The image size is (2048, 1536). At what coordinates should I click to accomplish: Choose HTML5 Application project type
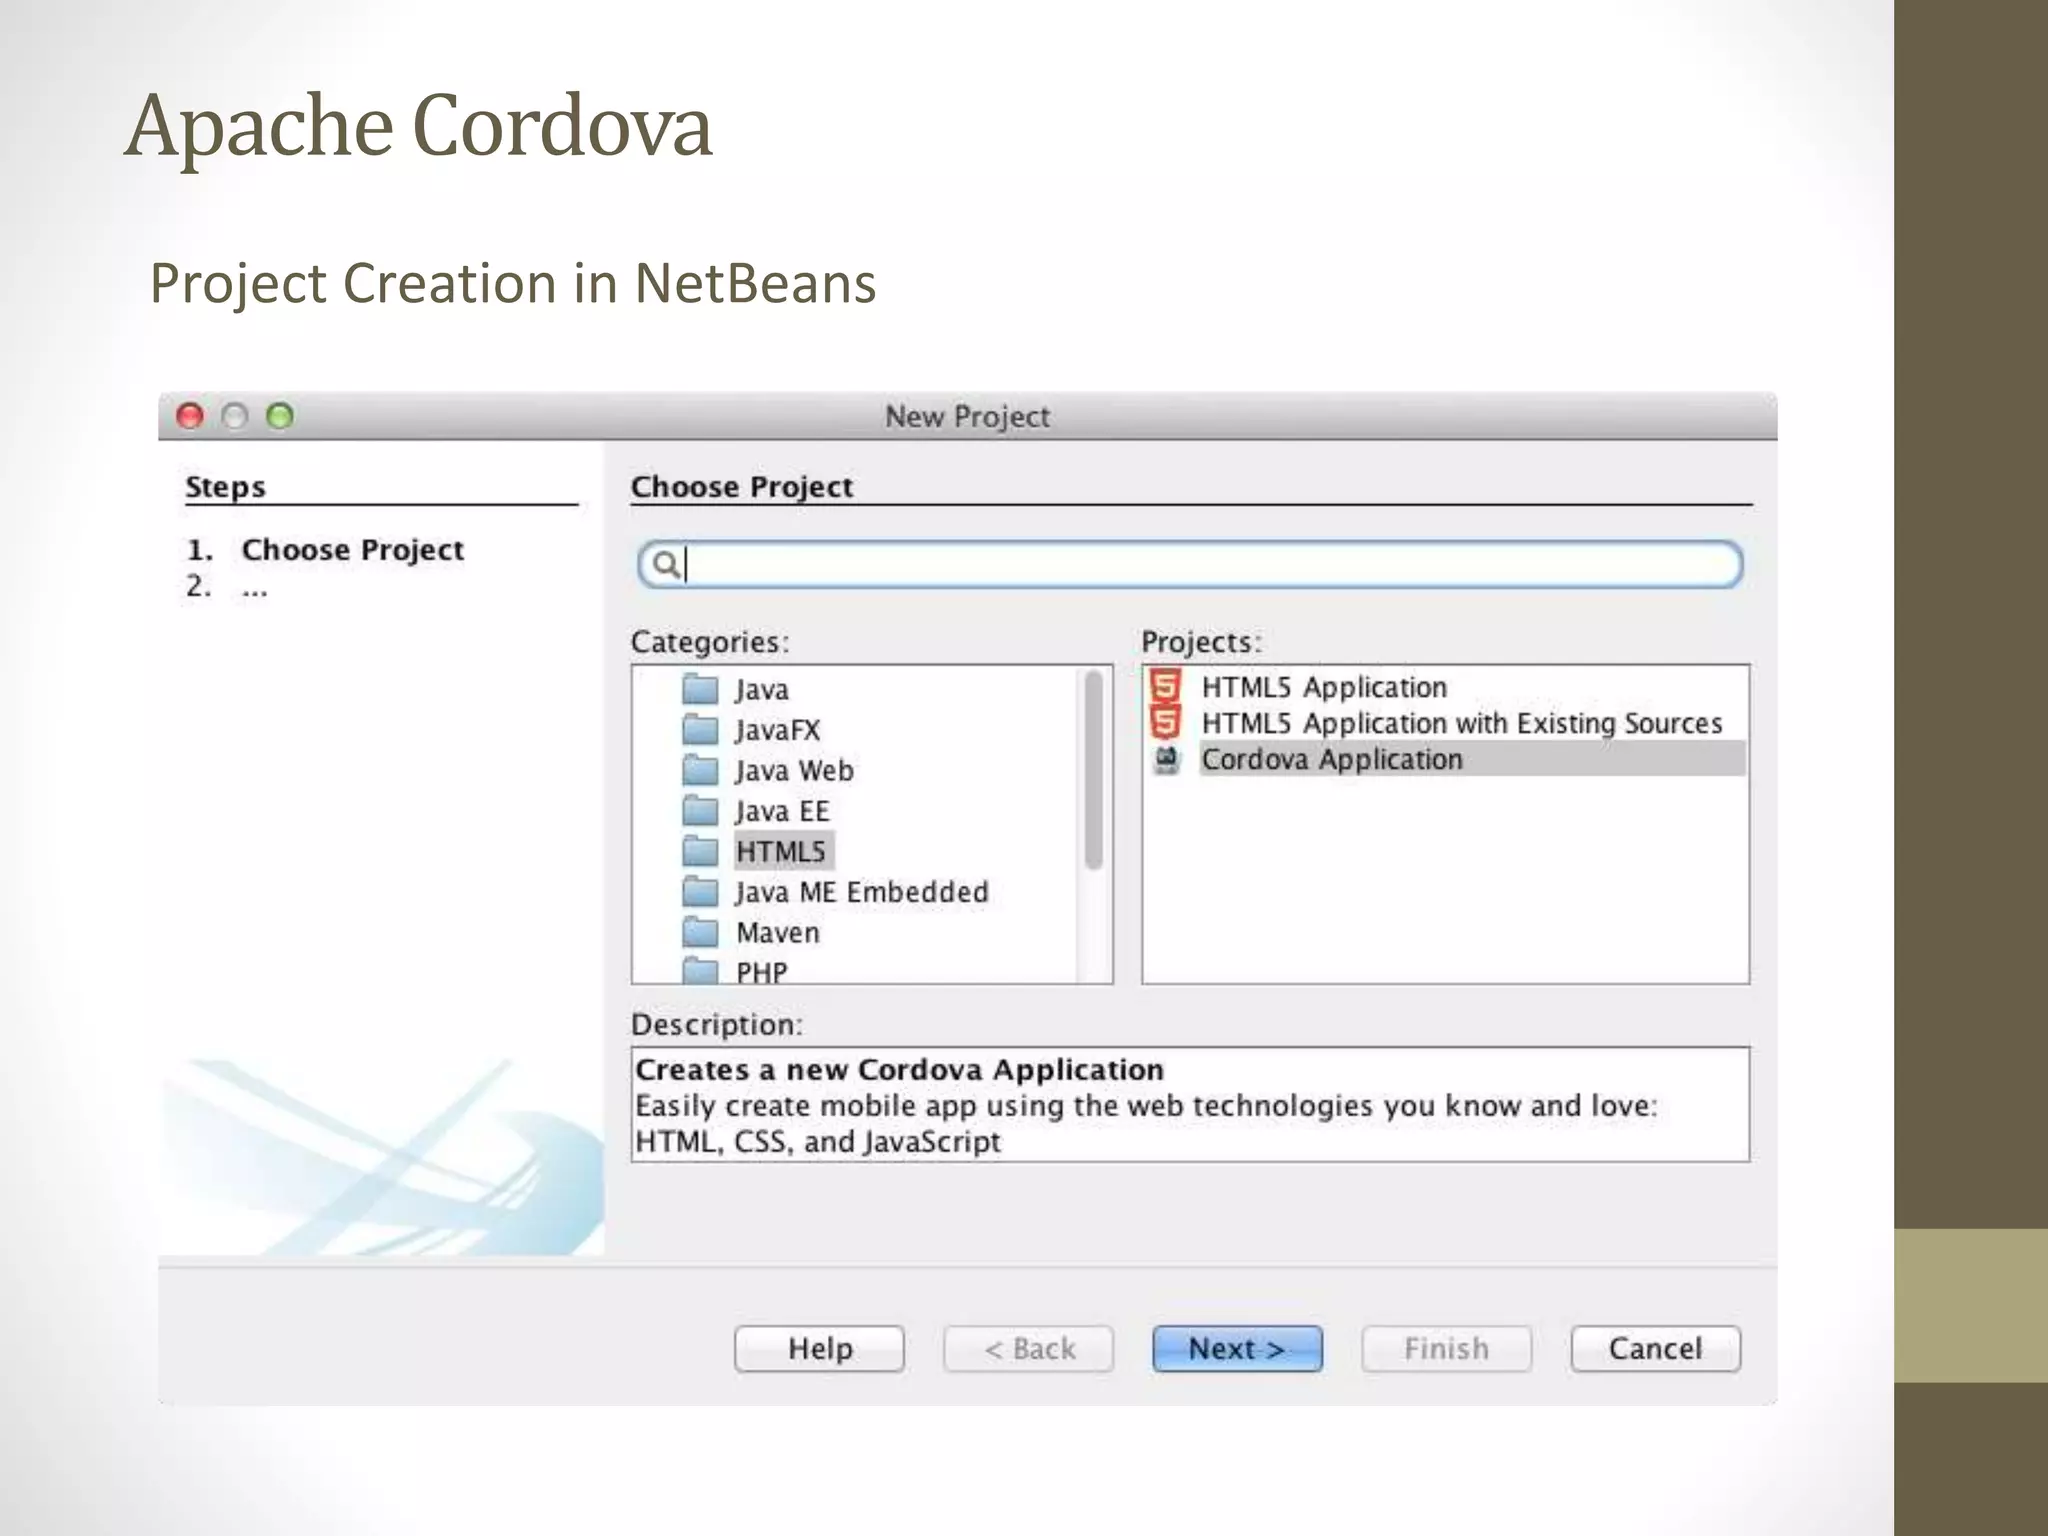(1324, 687)
